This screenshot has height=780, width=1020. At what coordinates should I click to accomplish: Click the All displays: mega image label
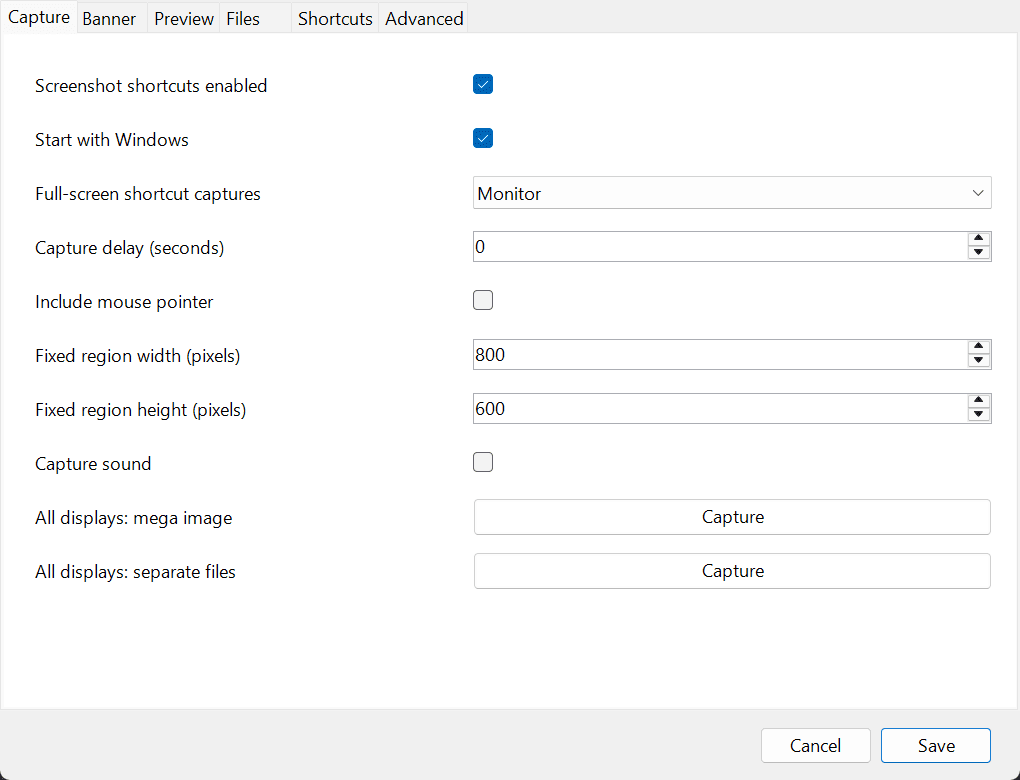[x=133, y=518]
